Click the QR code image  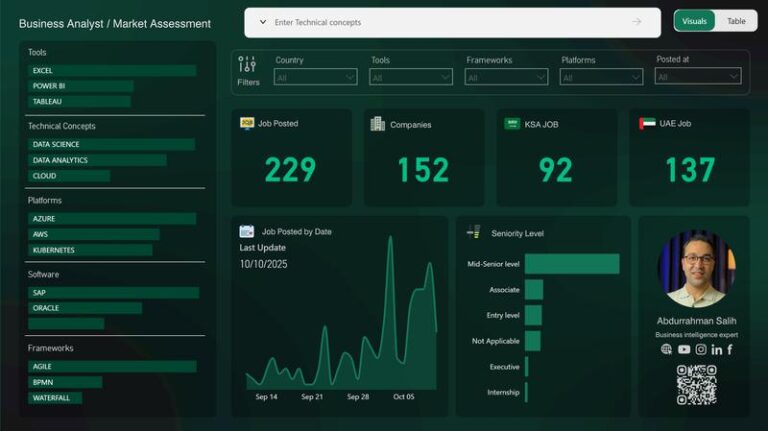click(x=696, y=385)
